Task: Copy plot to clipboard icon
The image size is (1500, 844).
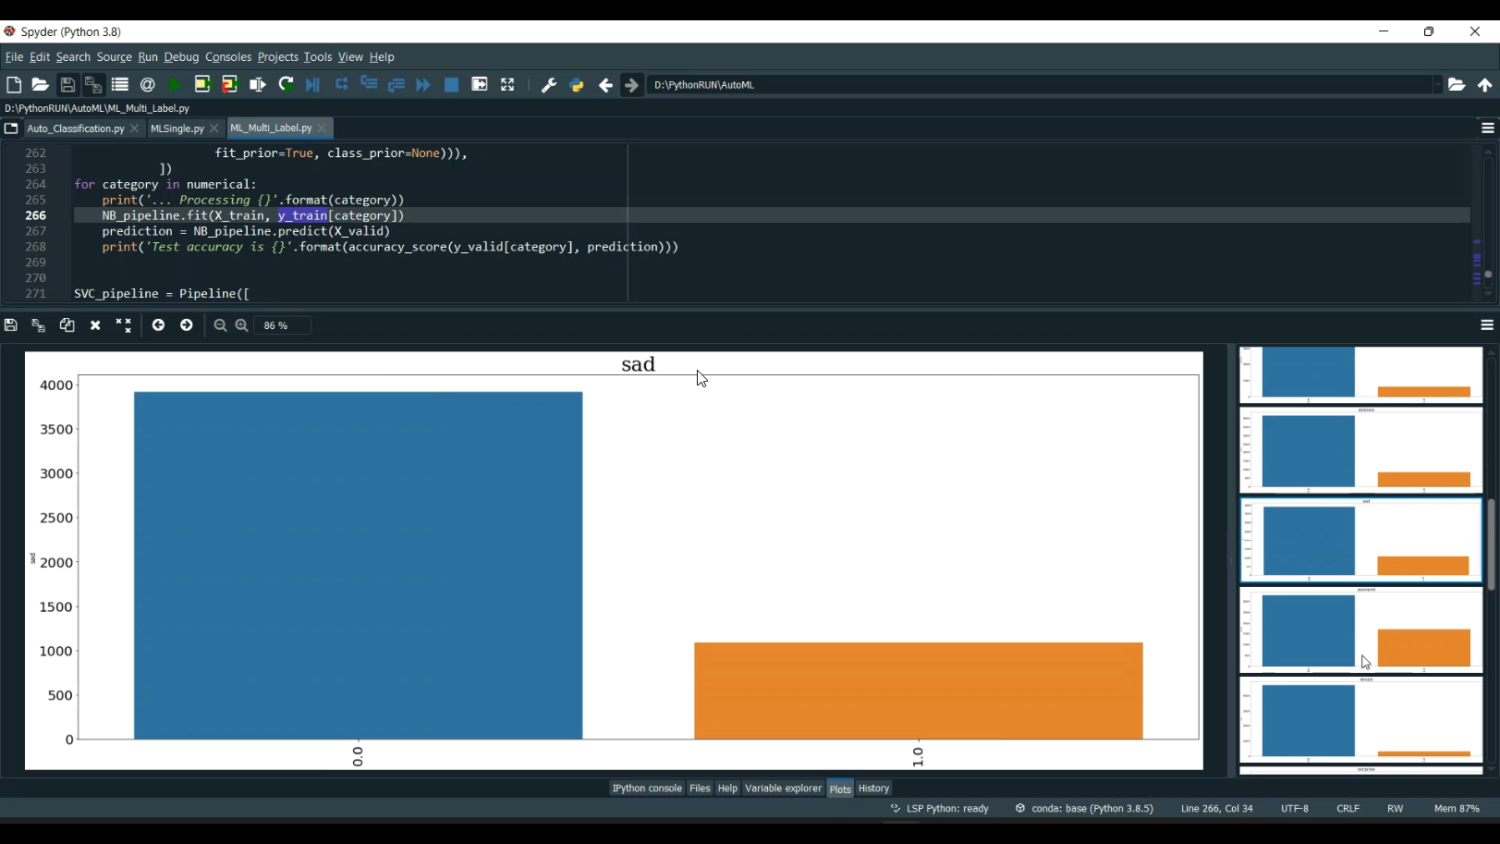Action: tap(67, 325)
